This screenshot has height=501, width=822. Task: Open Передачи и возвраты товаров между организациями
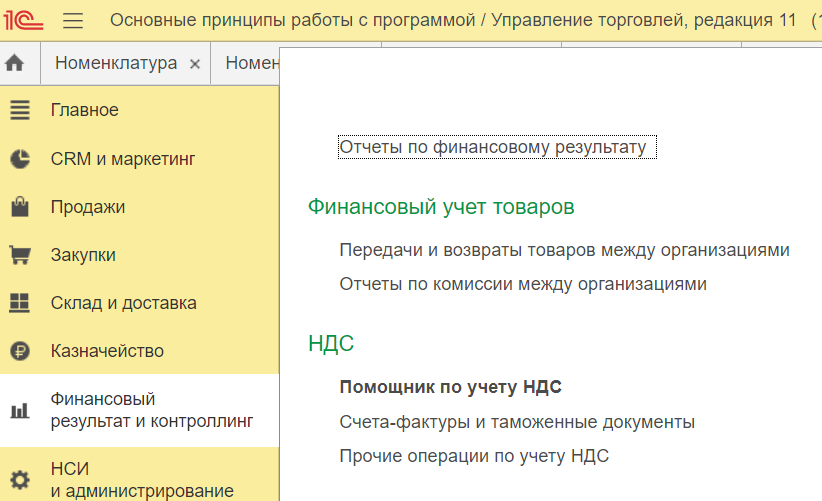coord(564,250)
